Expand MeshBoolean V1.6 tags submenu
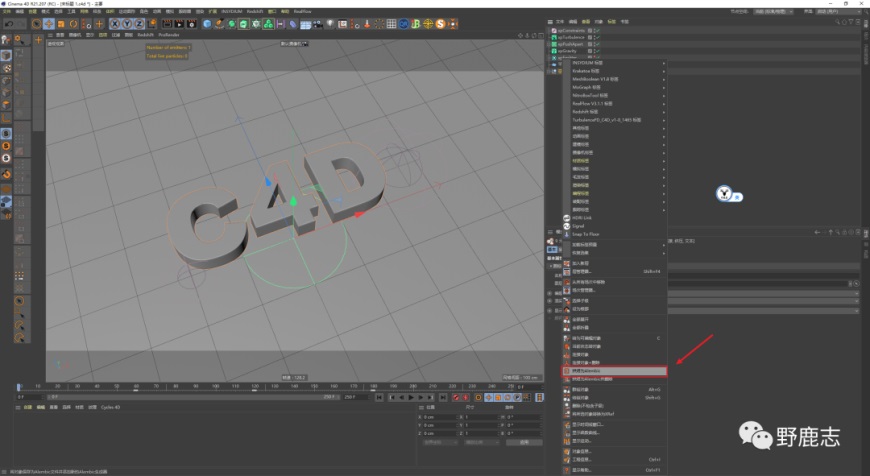 coord(615,79)
